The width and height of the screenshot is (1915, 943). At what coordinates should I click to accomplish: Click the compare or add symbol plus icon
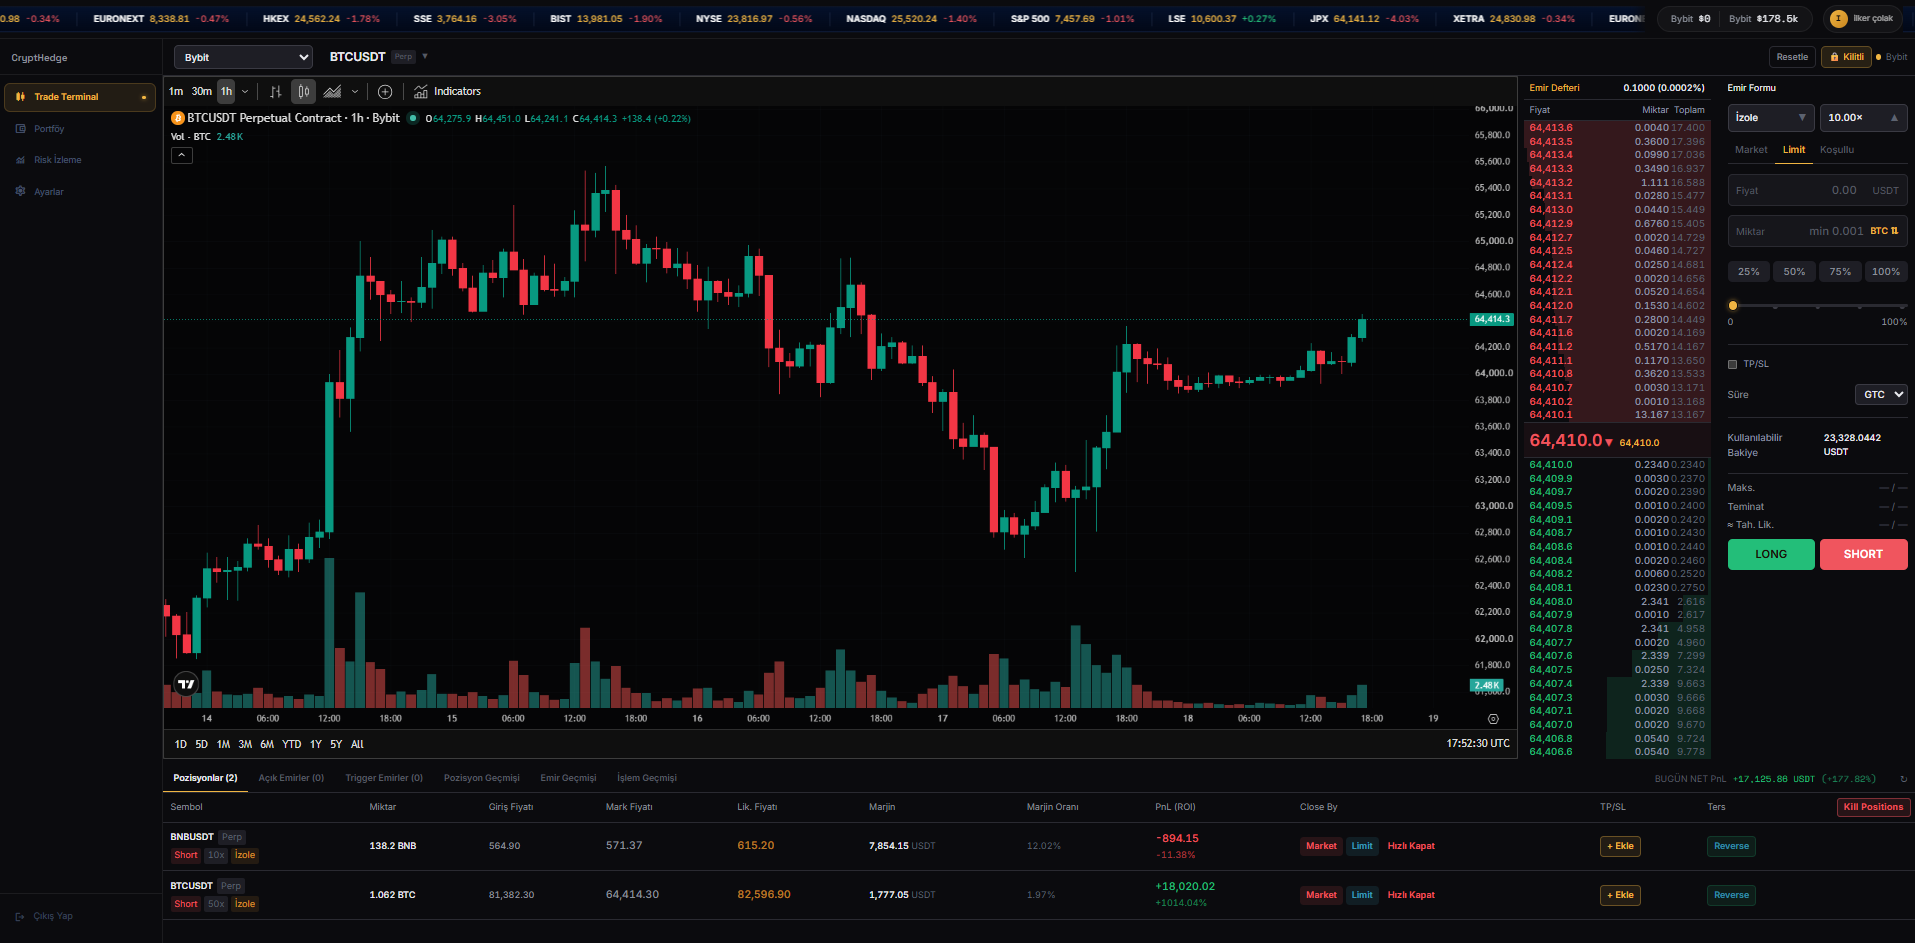(385, 91)
